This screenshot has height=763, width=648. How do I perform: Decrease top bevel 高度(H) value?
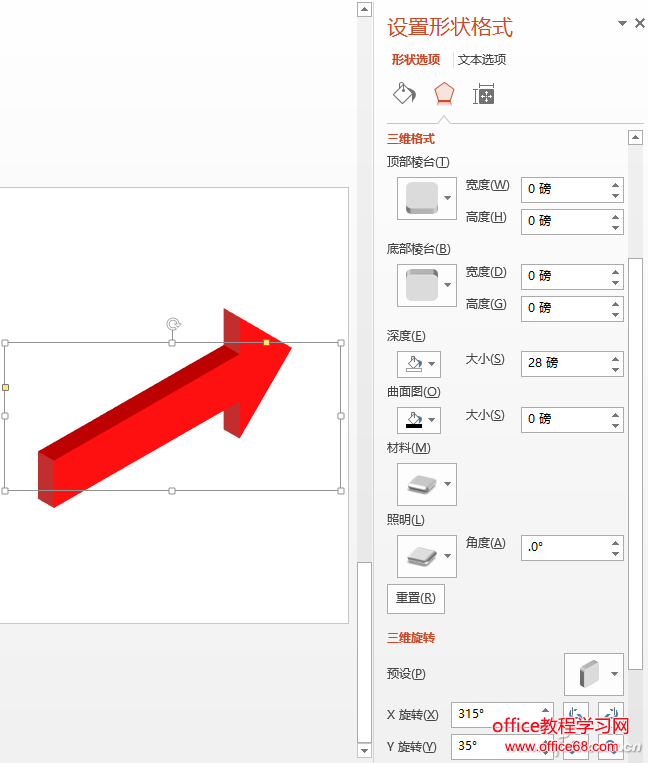615,227
